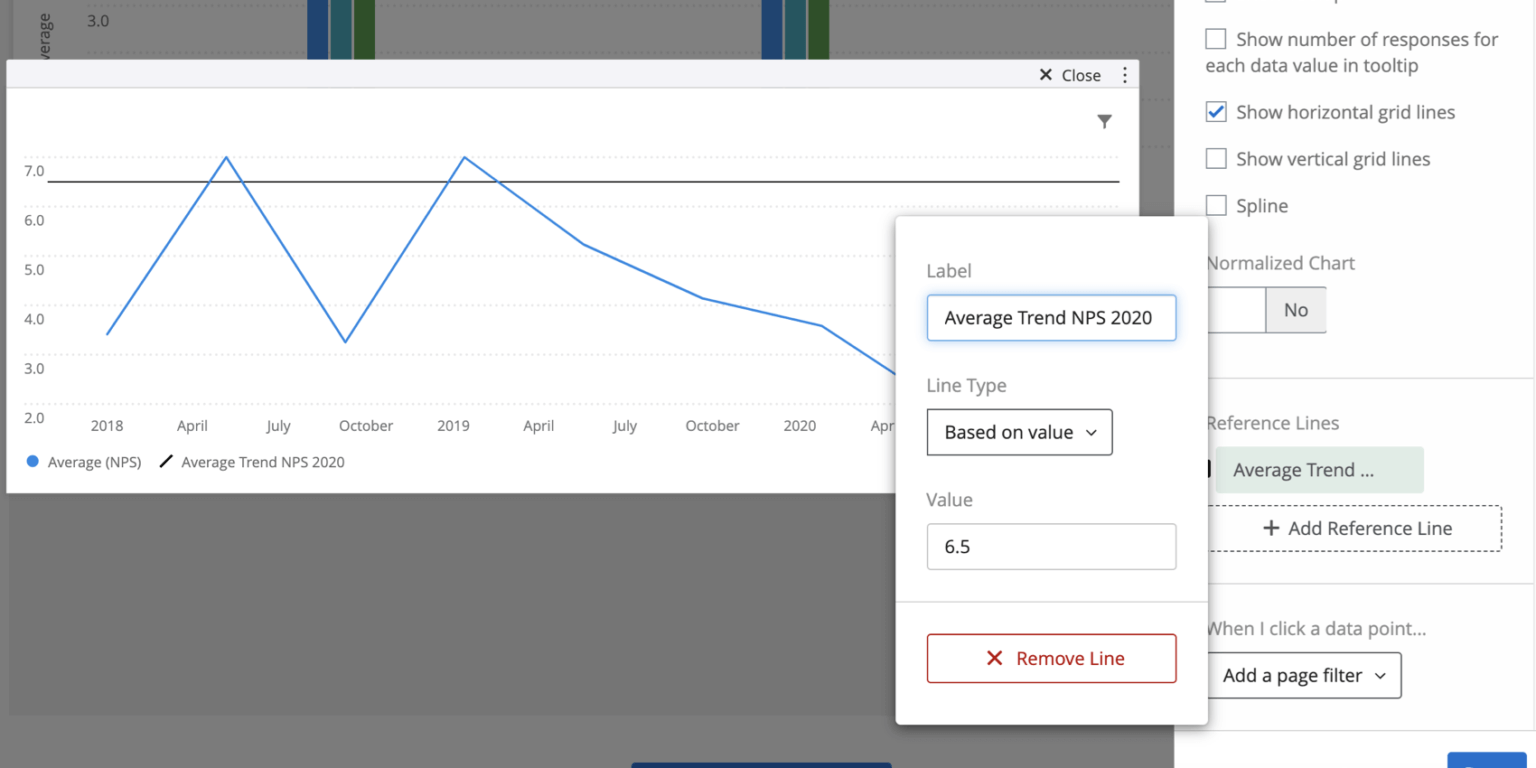Close the chart preview dialog
The height and width of the screenshot is (768, 1536).
pyautogui.click(x=1070, y=74)
